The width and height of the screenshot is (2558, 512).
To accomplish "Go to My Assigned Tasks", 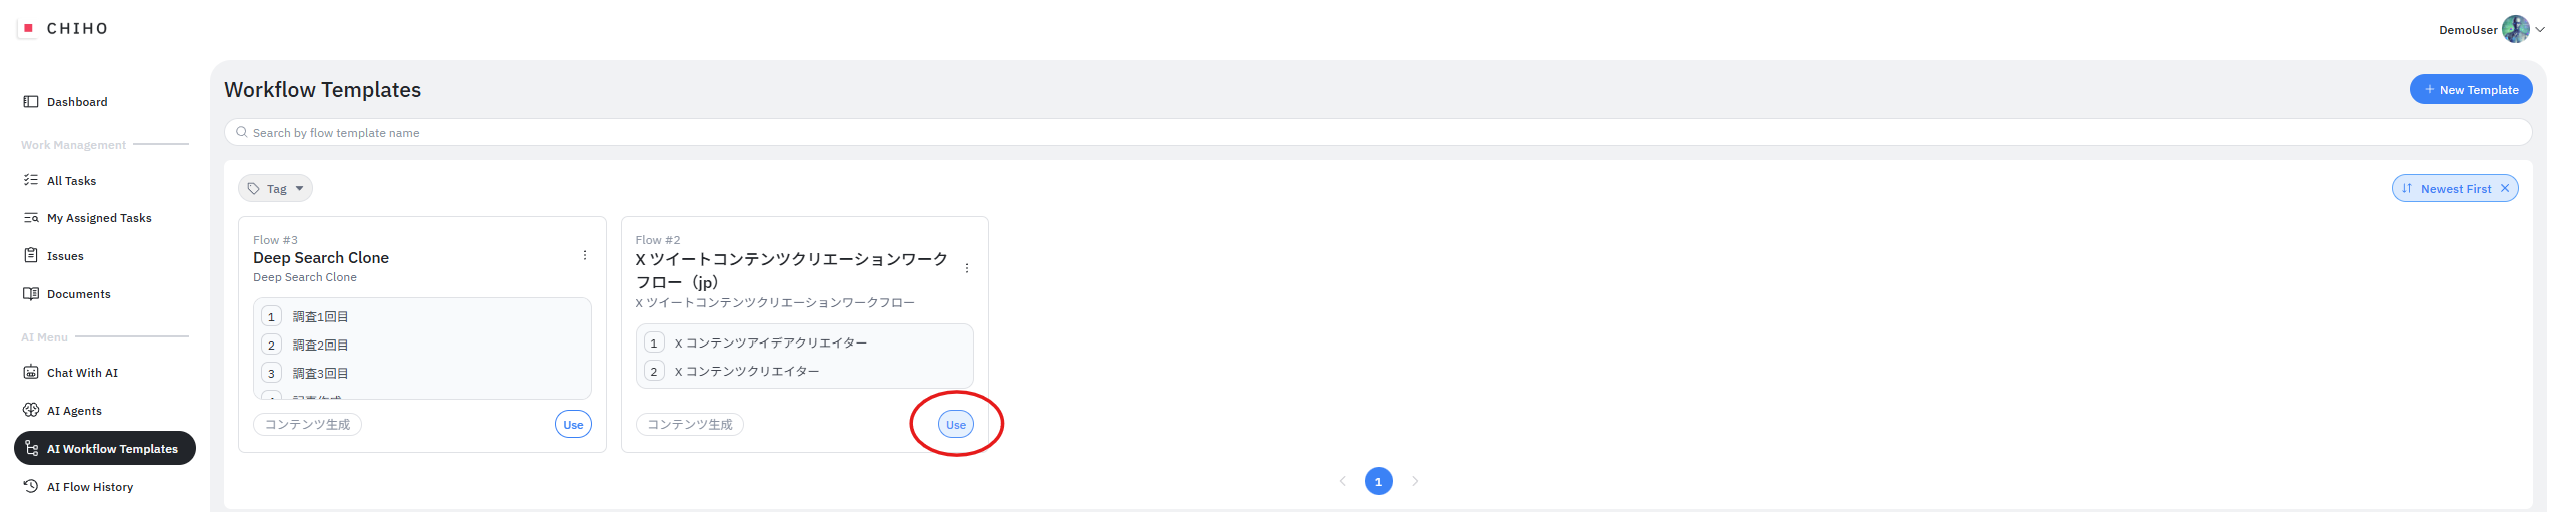I will (x=98, y=218).
